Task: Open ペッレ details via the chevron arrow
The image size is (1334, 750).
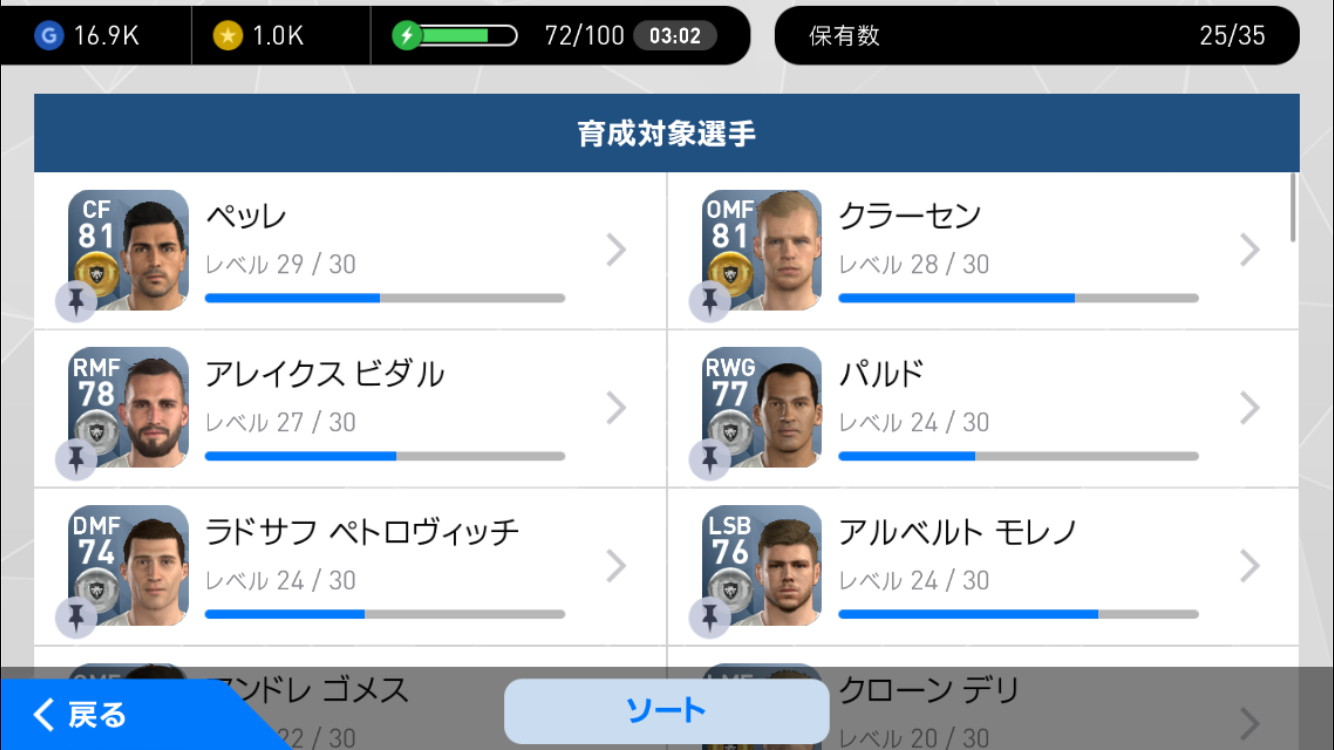Action: pos(616,250)
